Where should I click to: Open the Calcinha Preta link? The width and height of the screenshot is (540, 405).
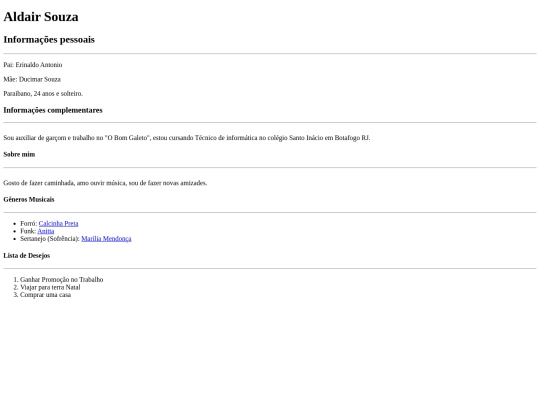(x=59, y=224)
